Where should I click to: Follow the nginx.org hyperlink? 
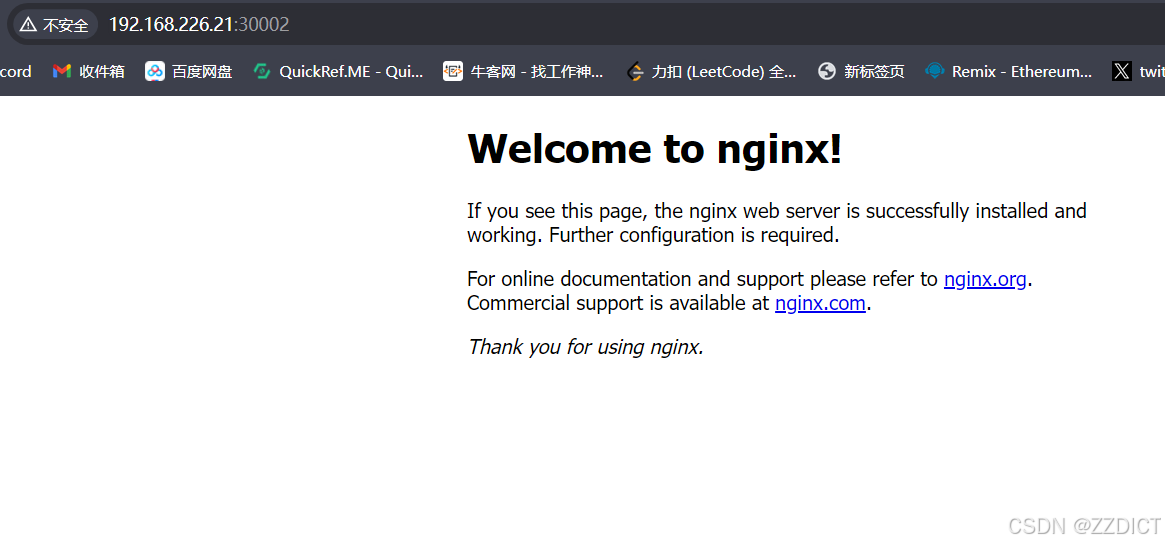coord(985,279)
